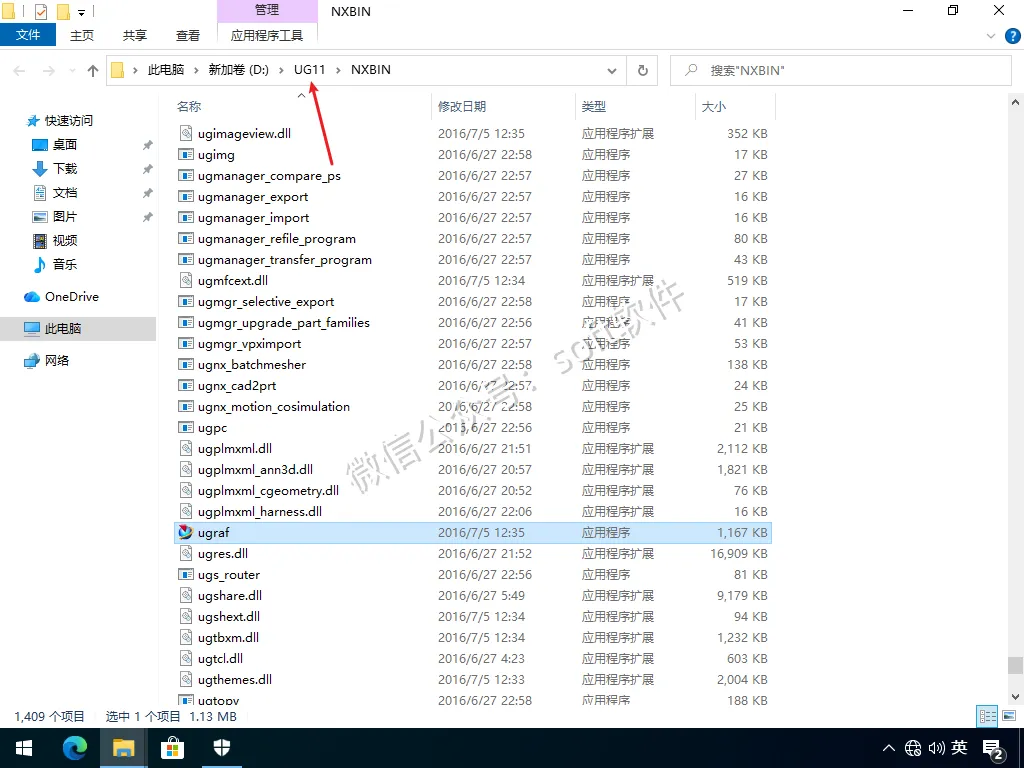Switch to the 查看 ribbon tab
Image resolution: width=1024 pixels, height=768 pixels.
click(187, 35)
